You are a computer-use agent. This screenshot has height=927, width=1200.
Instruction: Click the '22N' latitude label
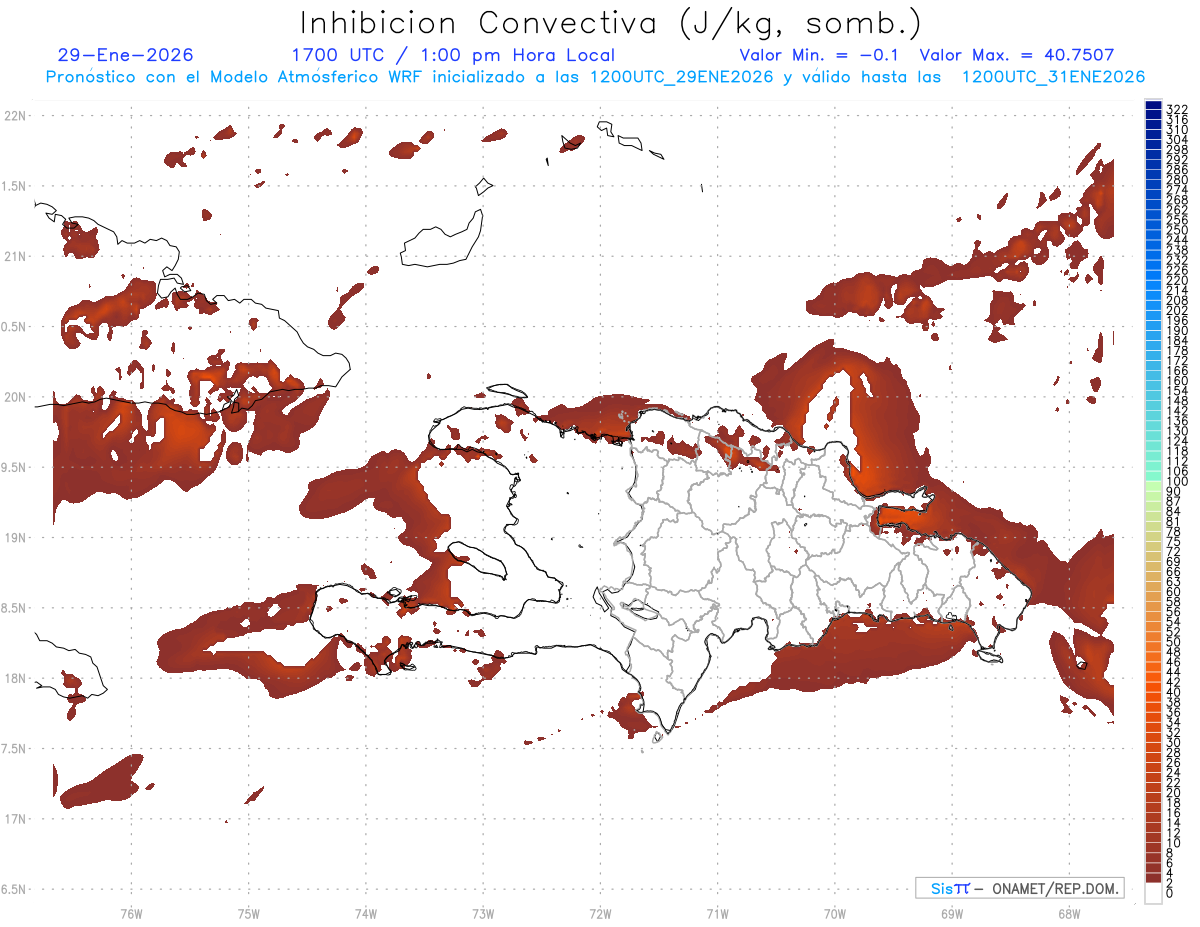(x=15, y=116)
